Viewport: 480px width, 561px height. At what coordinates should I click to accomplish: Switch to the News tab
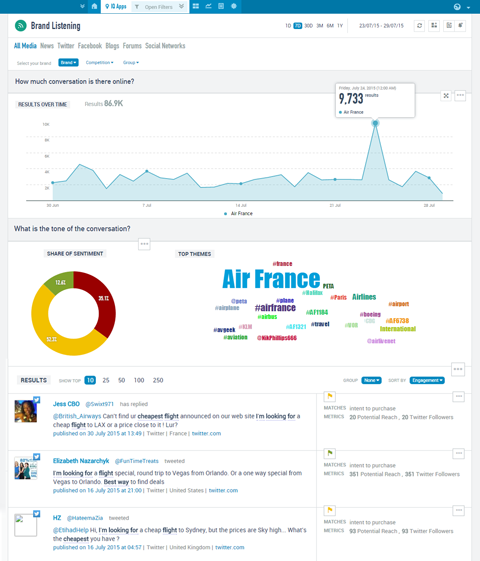tap(47, 46)
